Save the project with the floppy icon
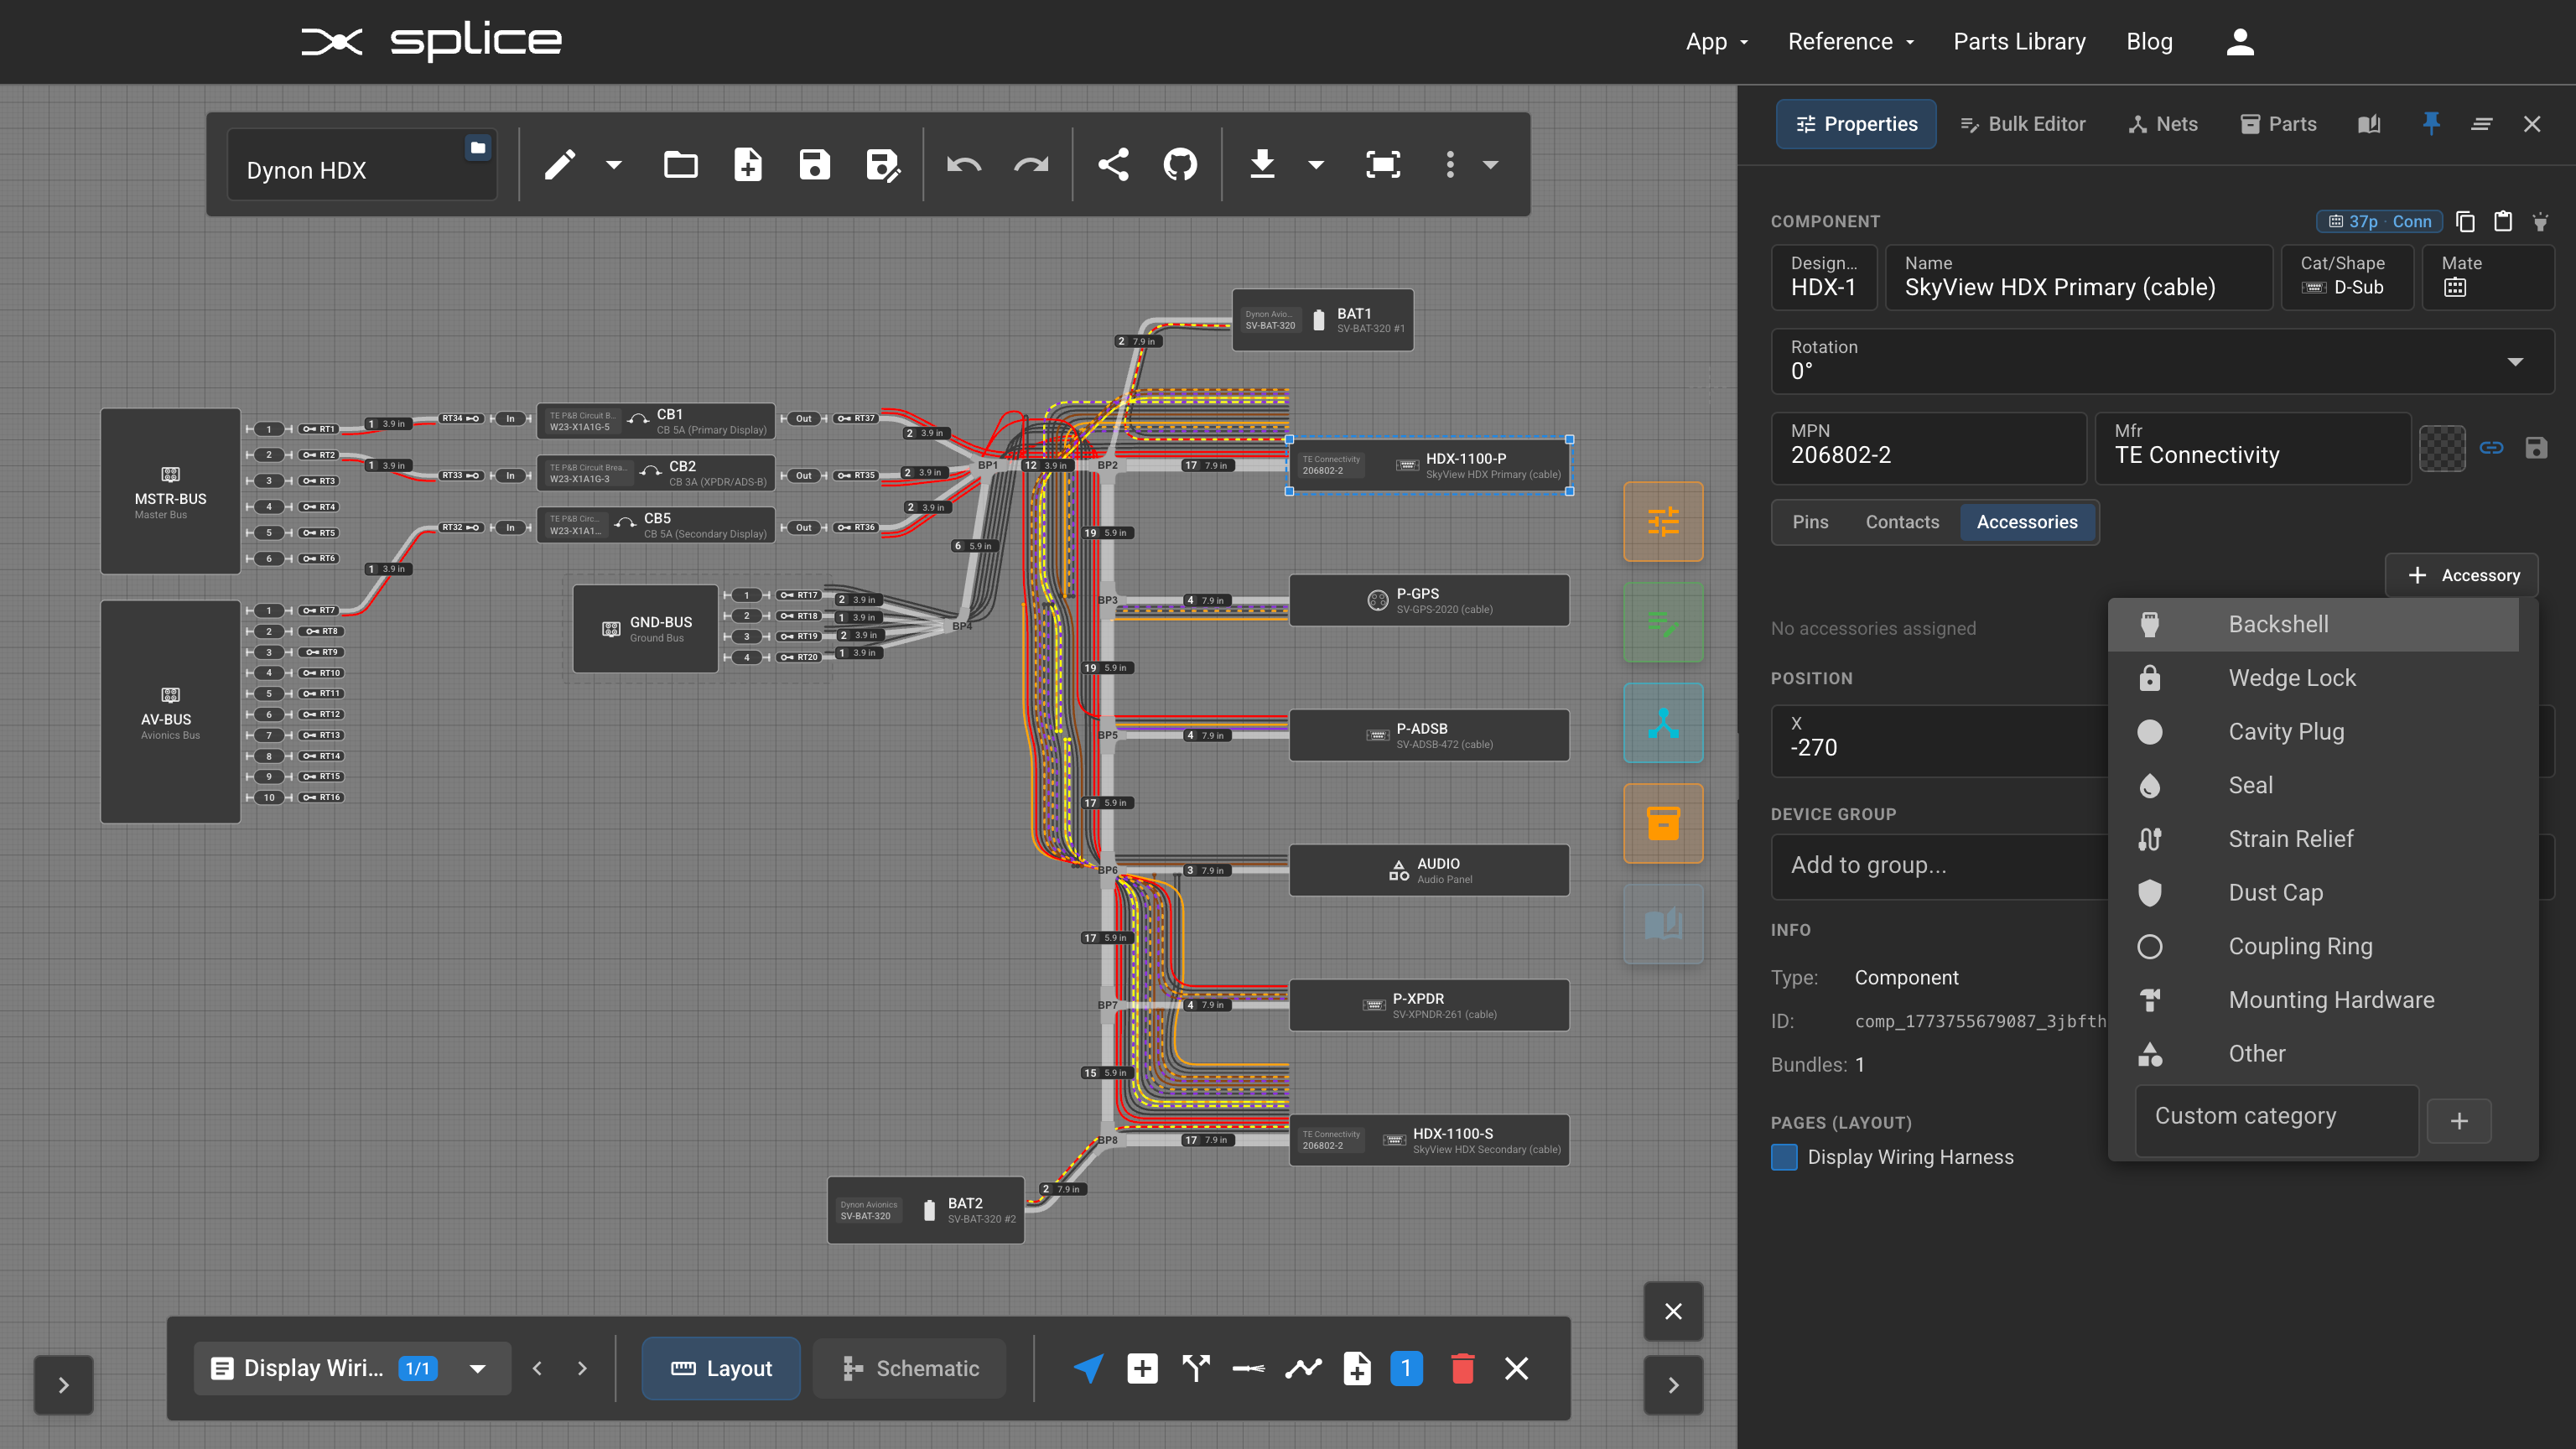The width and height of the screenshot is (2576, 1449). 815,165
